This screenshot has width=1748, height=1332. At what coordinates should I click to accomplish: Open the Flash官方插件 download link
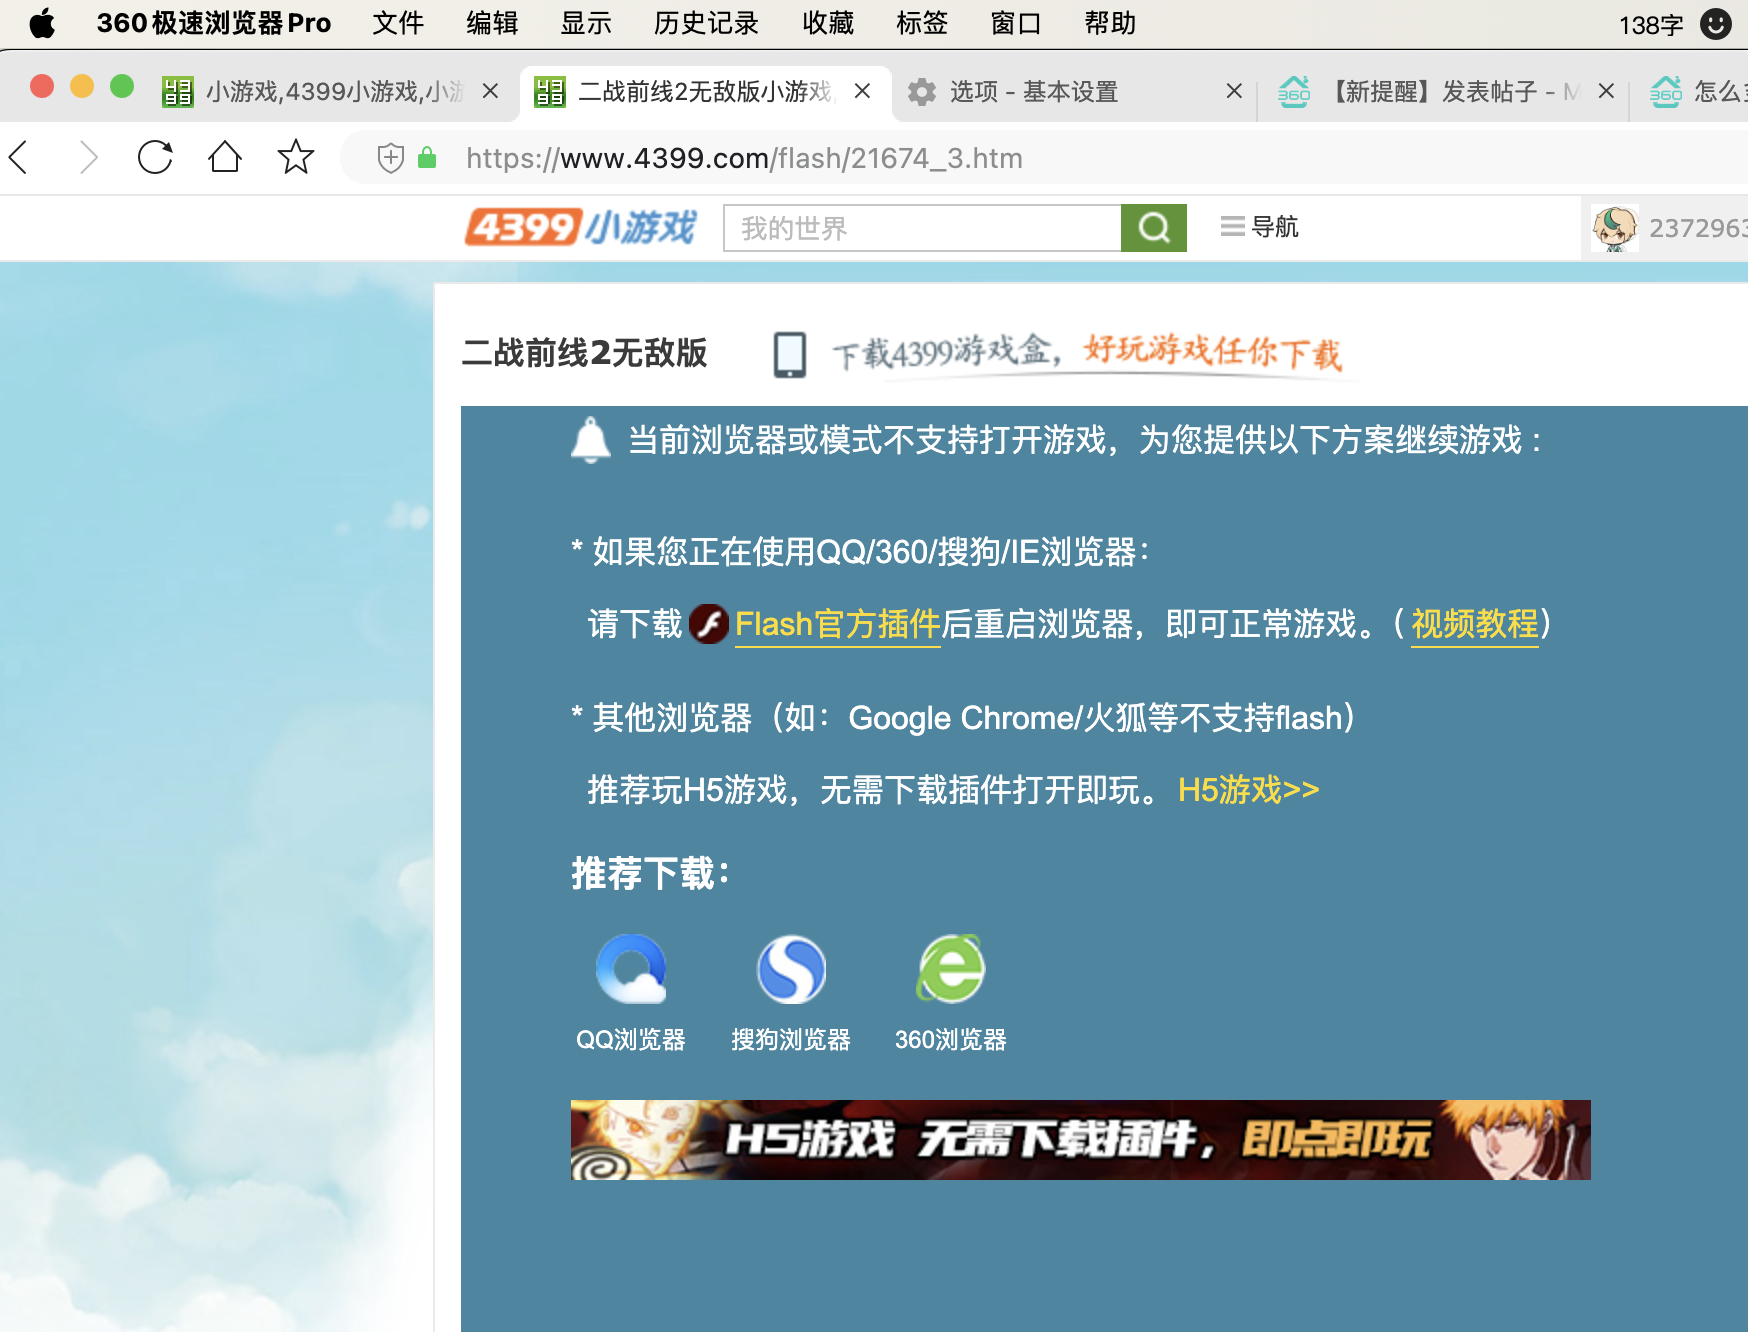[837, 624]
